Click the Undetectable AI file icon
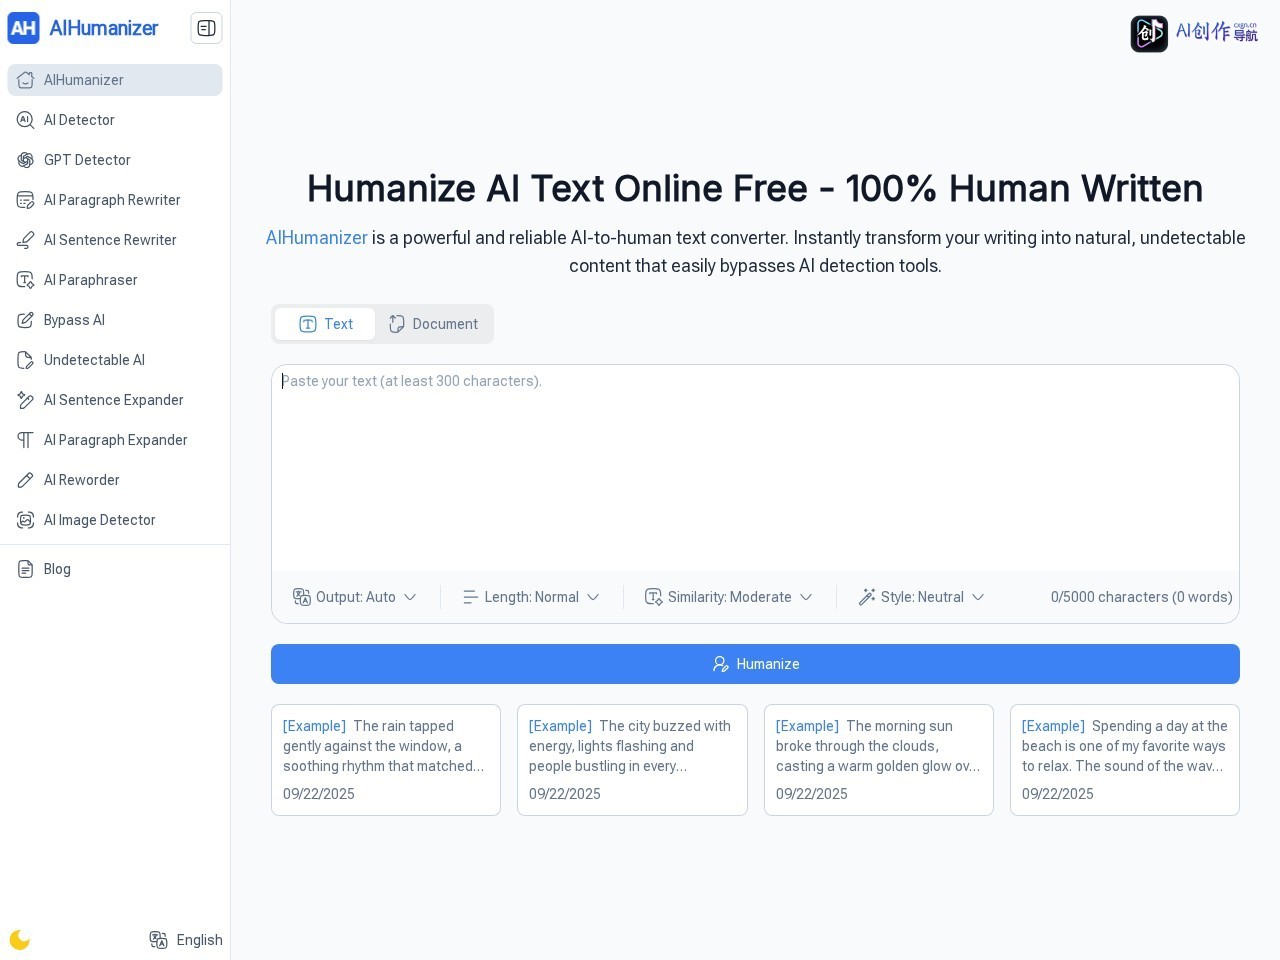The image size is (1280, 960). coord(26,360)
